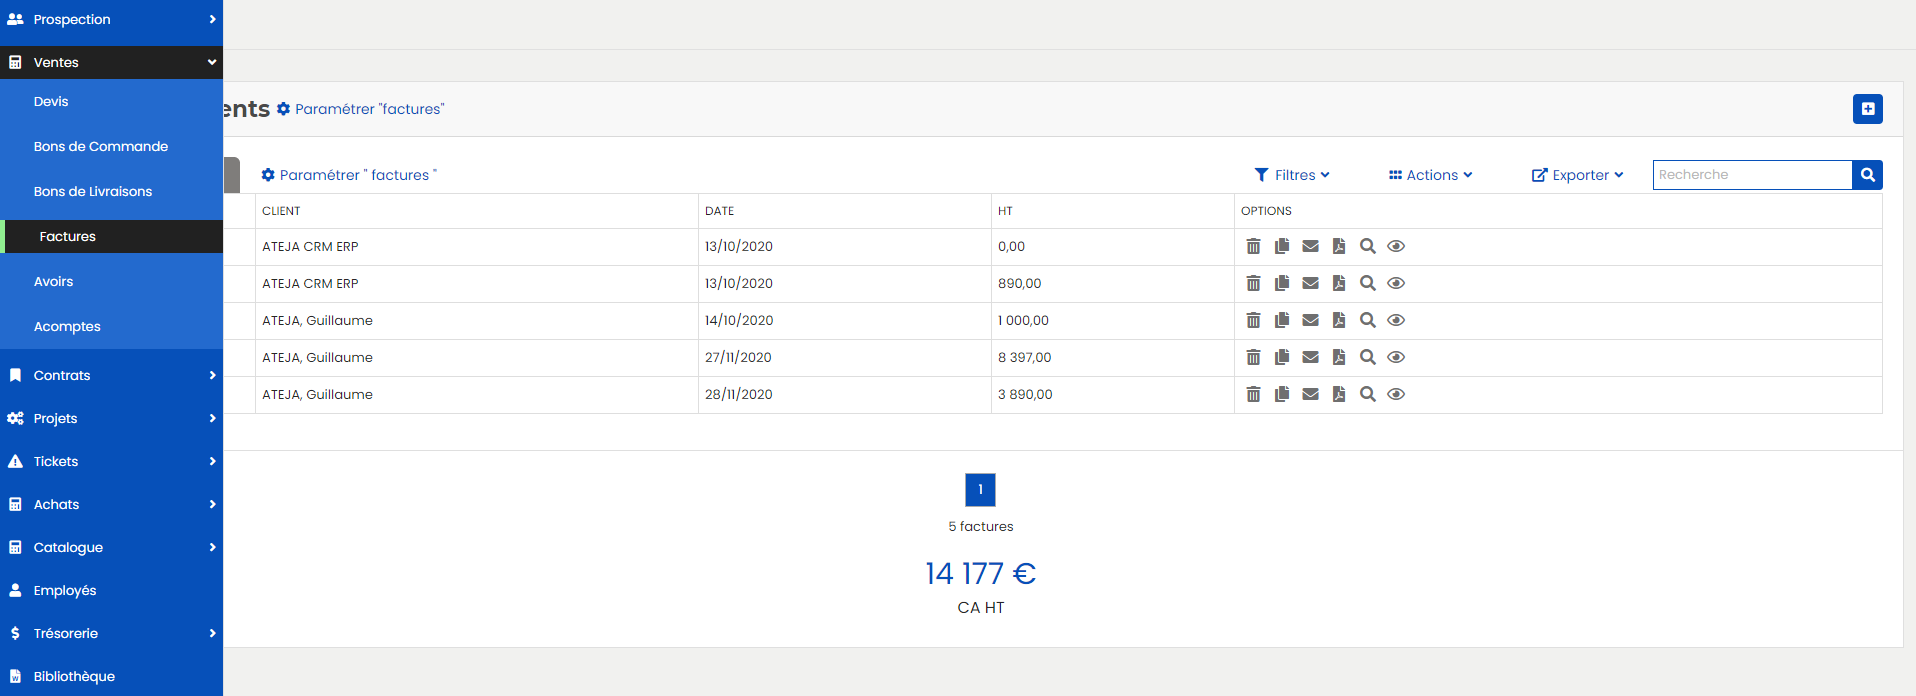Download PDF of the 3 890,00 invoice
Screen dimensions: 1916x696
(1339, 394)
